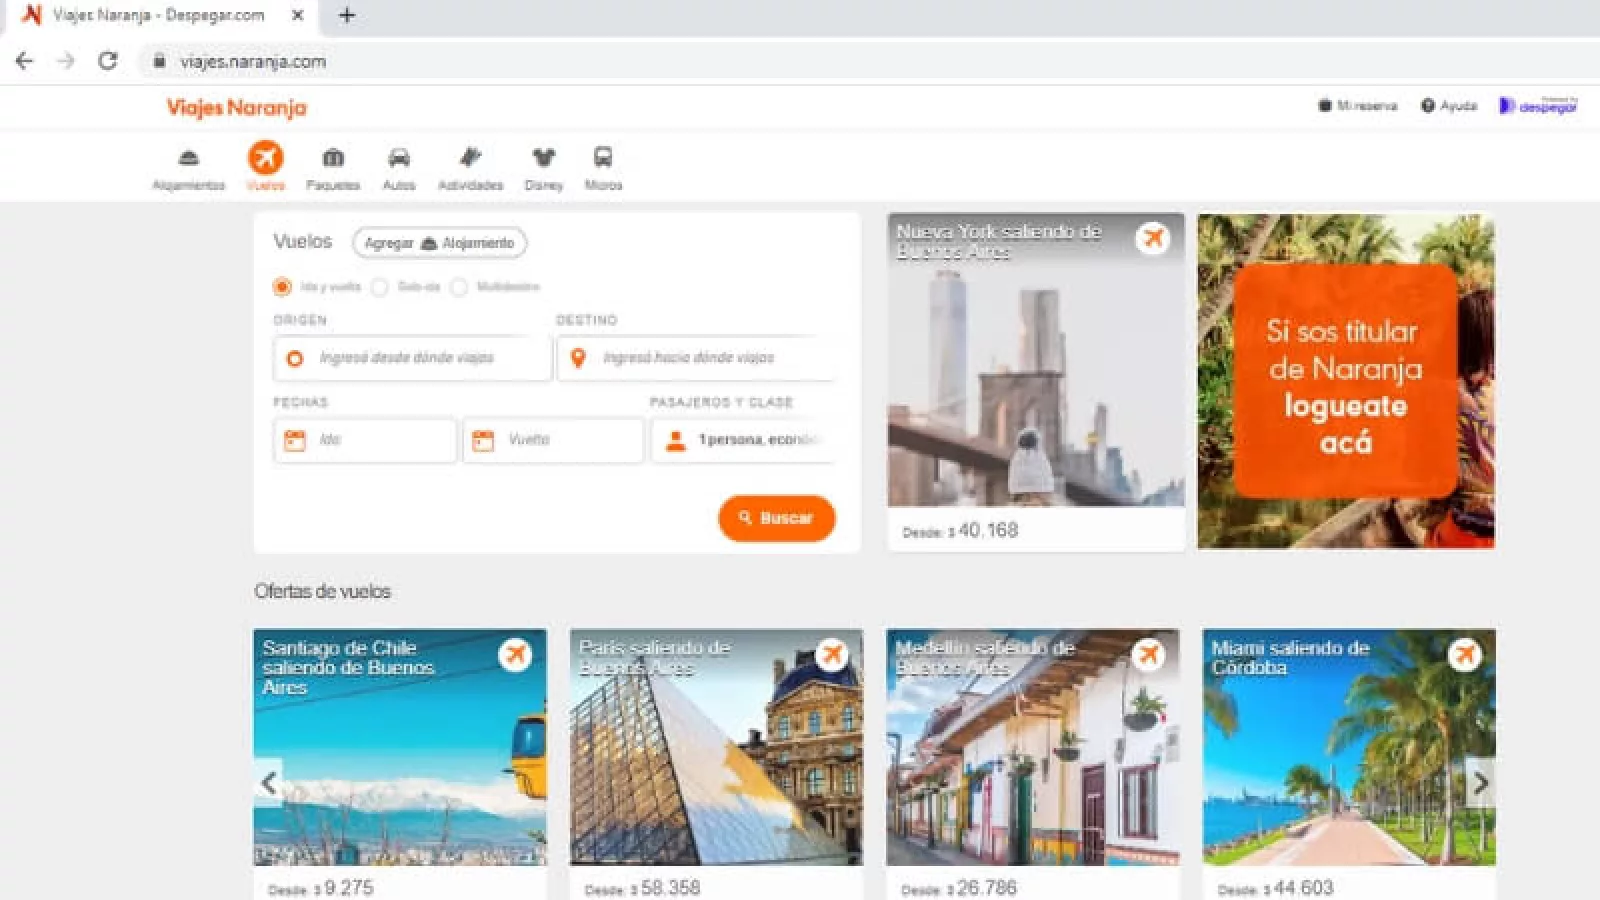Click the Buscar search button

[x=776, y=518]
